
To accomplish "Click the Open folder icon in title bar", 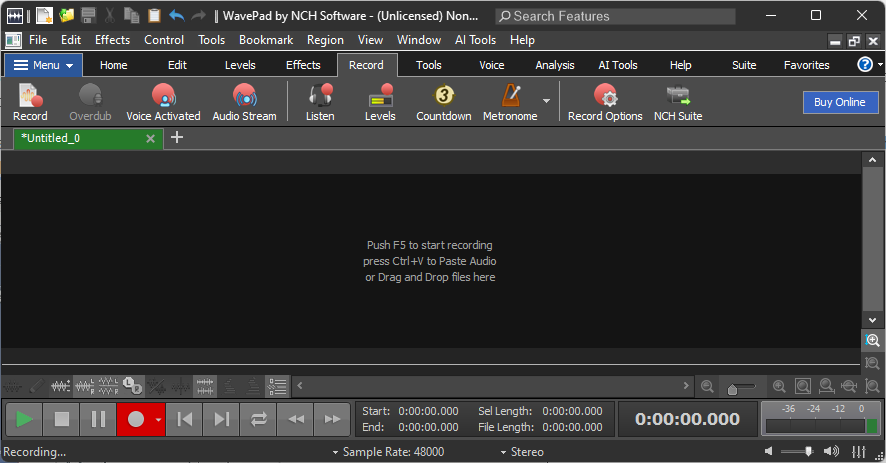I will (67, 15).
